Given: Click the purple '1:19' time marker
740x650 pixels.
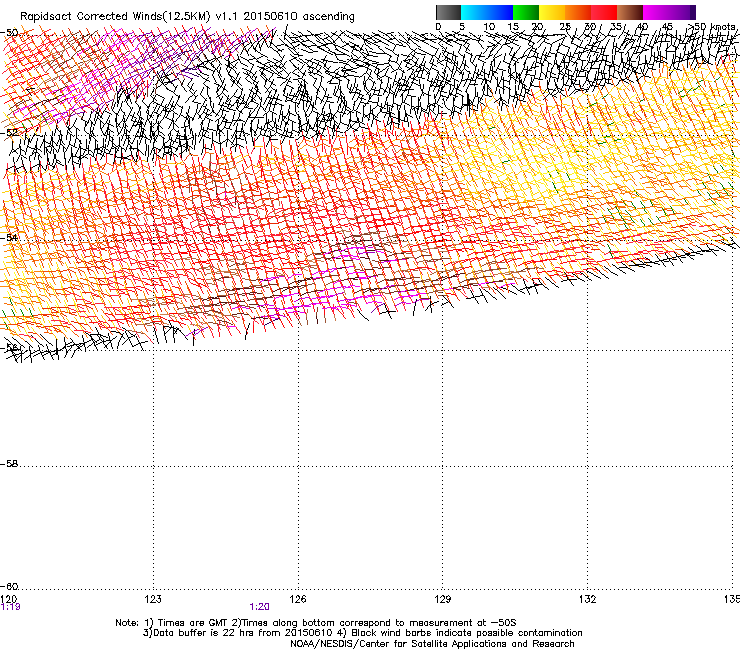Looking at the screenshot, I should point(10,607).
